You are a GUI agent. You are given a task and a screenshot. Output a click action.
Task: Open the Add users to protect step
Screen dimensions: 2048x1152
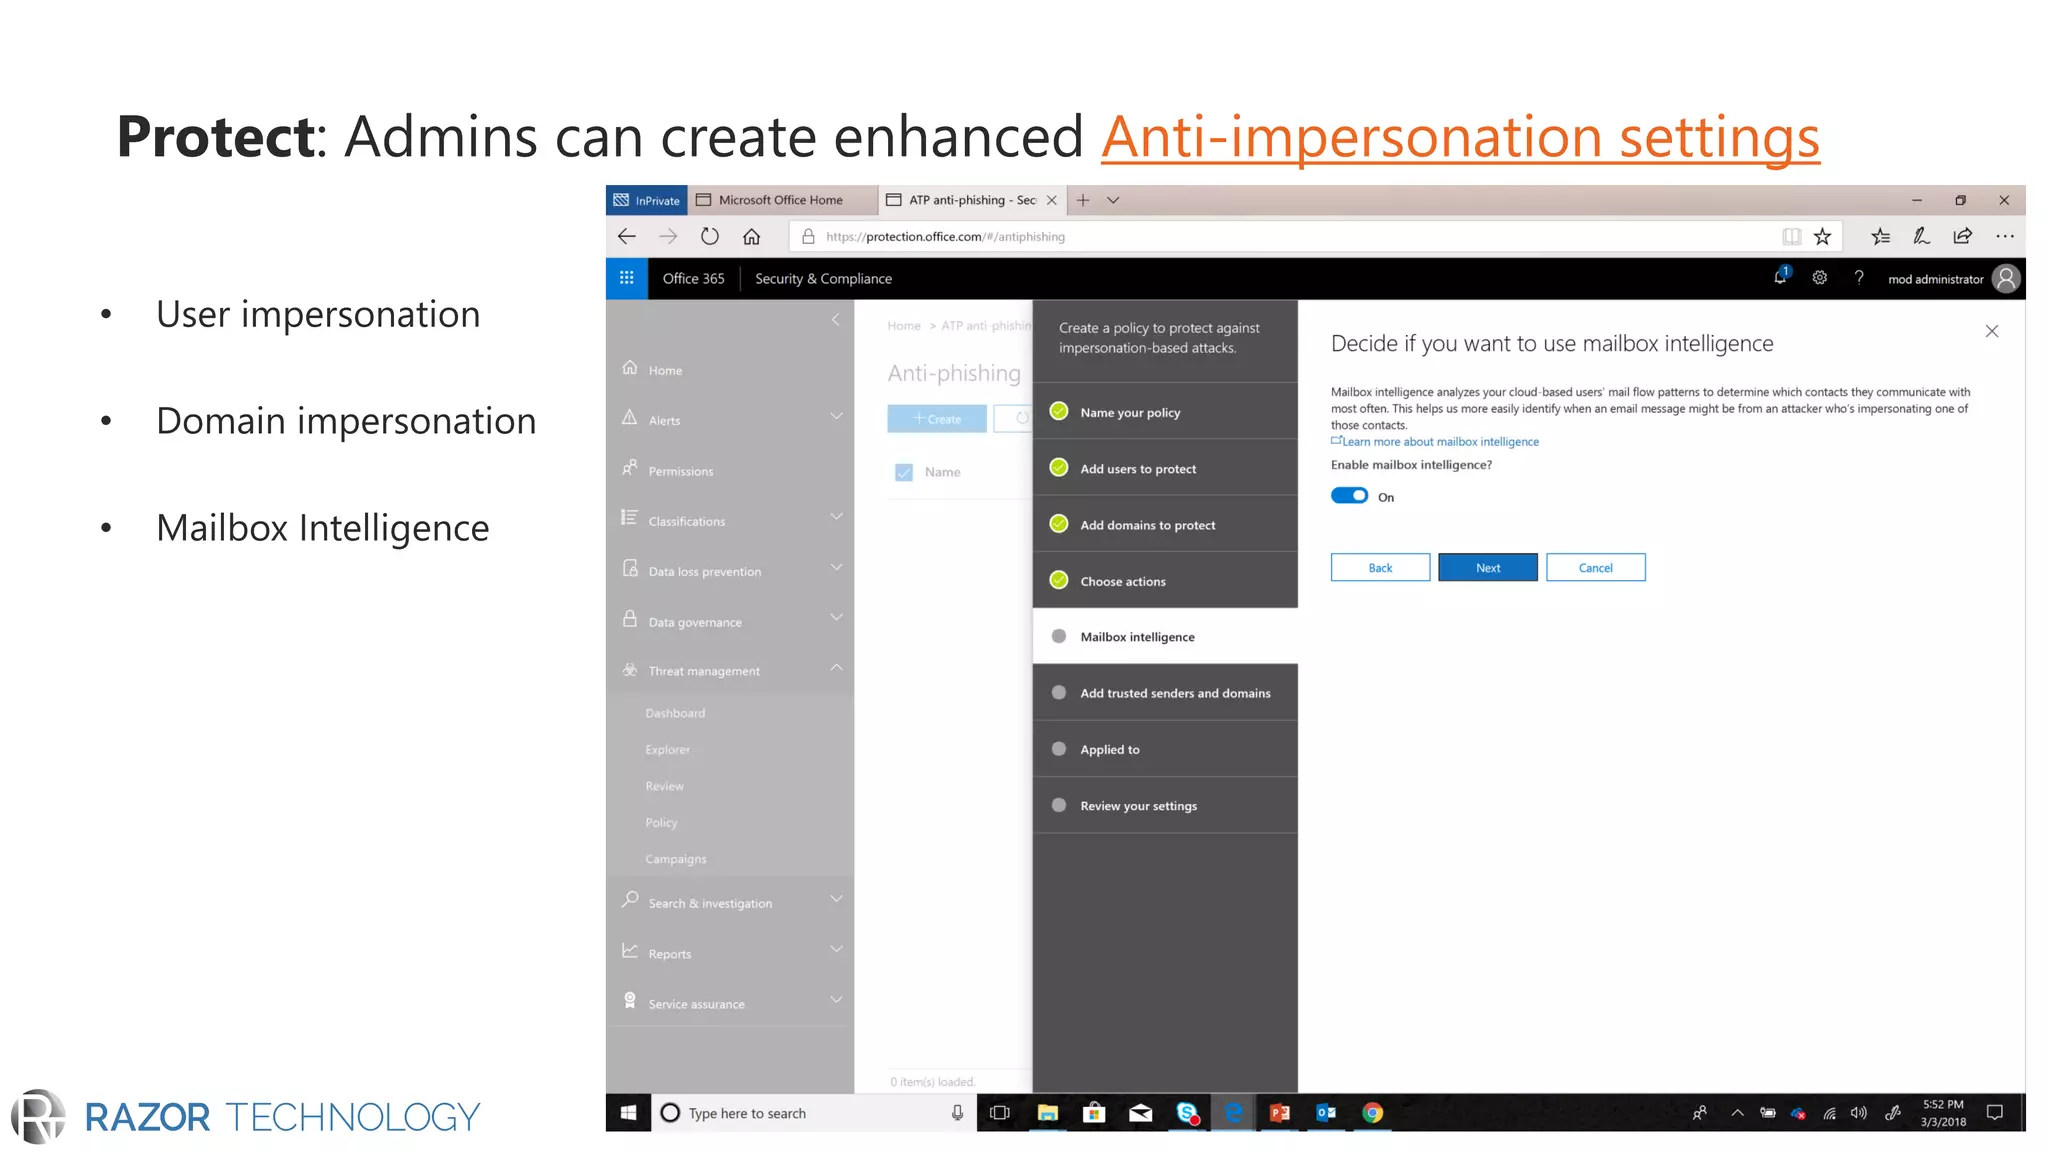coord(1165,468)
